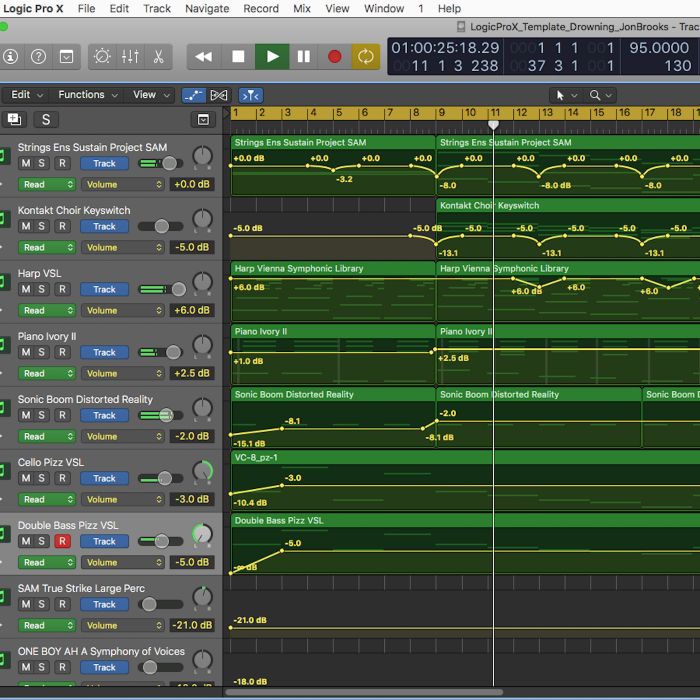Open the Functions dropdown menu
700x700 pixels.
point(88,95)
